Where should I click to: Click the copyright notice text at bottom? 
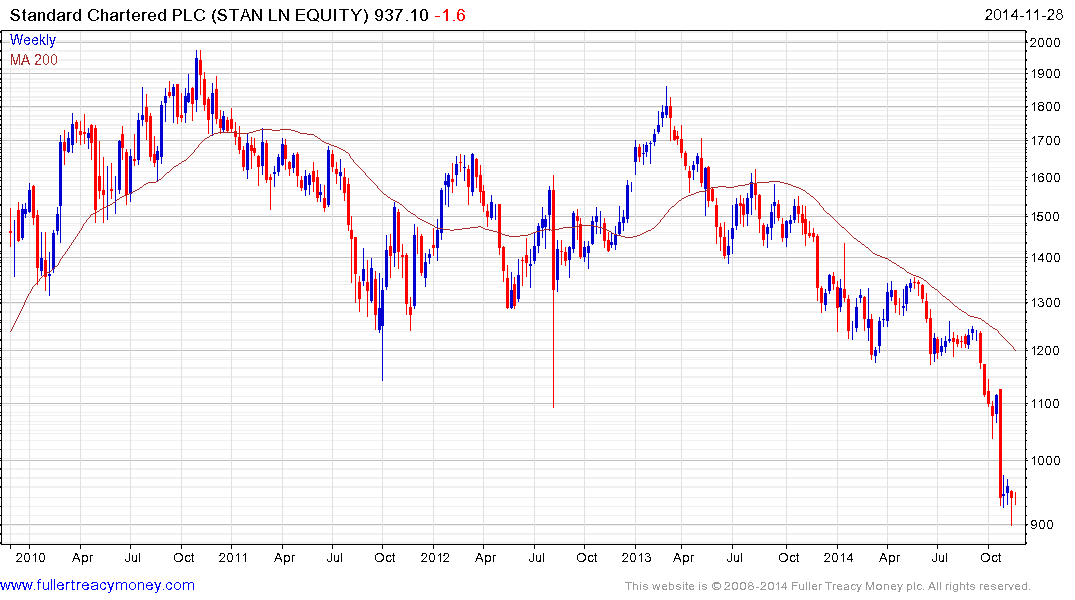point(828,586)
